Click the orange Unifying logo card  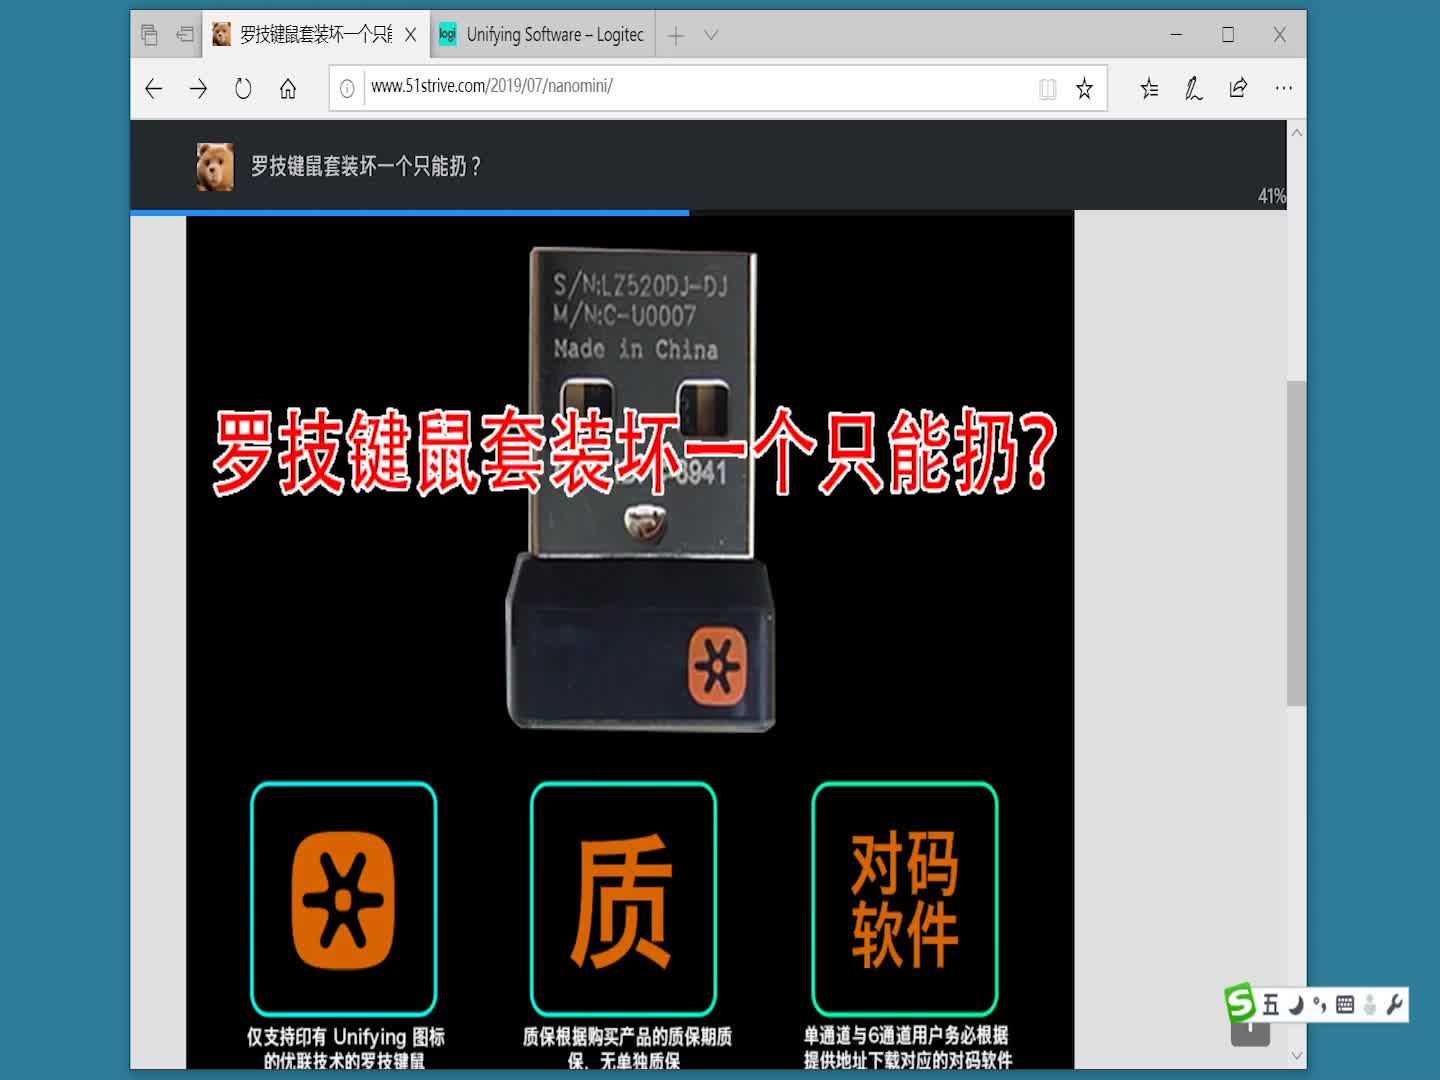(344, 899)
